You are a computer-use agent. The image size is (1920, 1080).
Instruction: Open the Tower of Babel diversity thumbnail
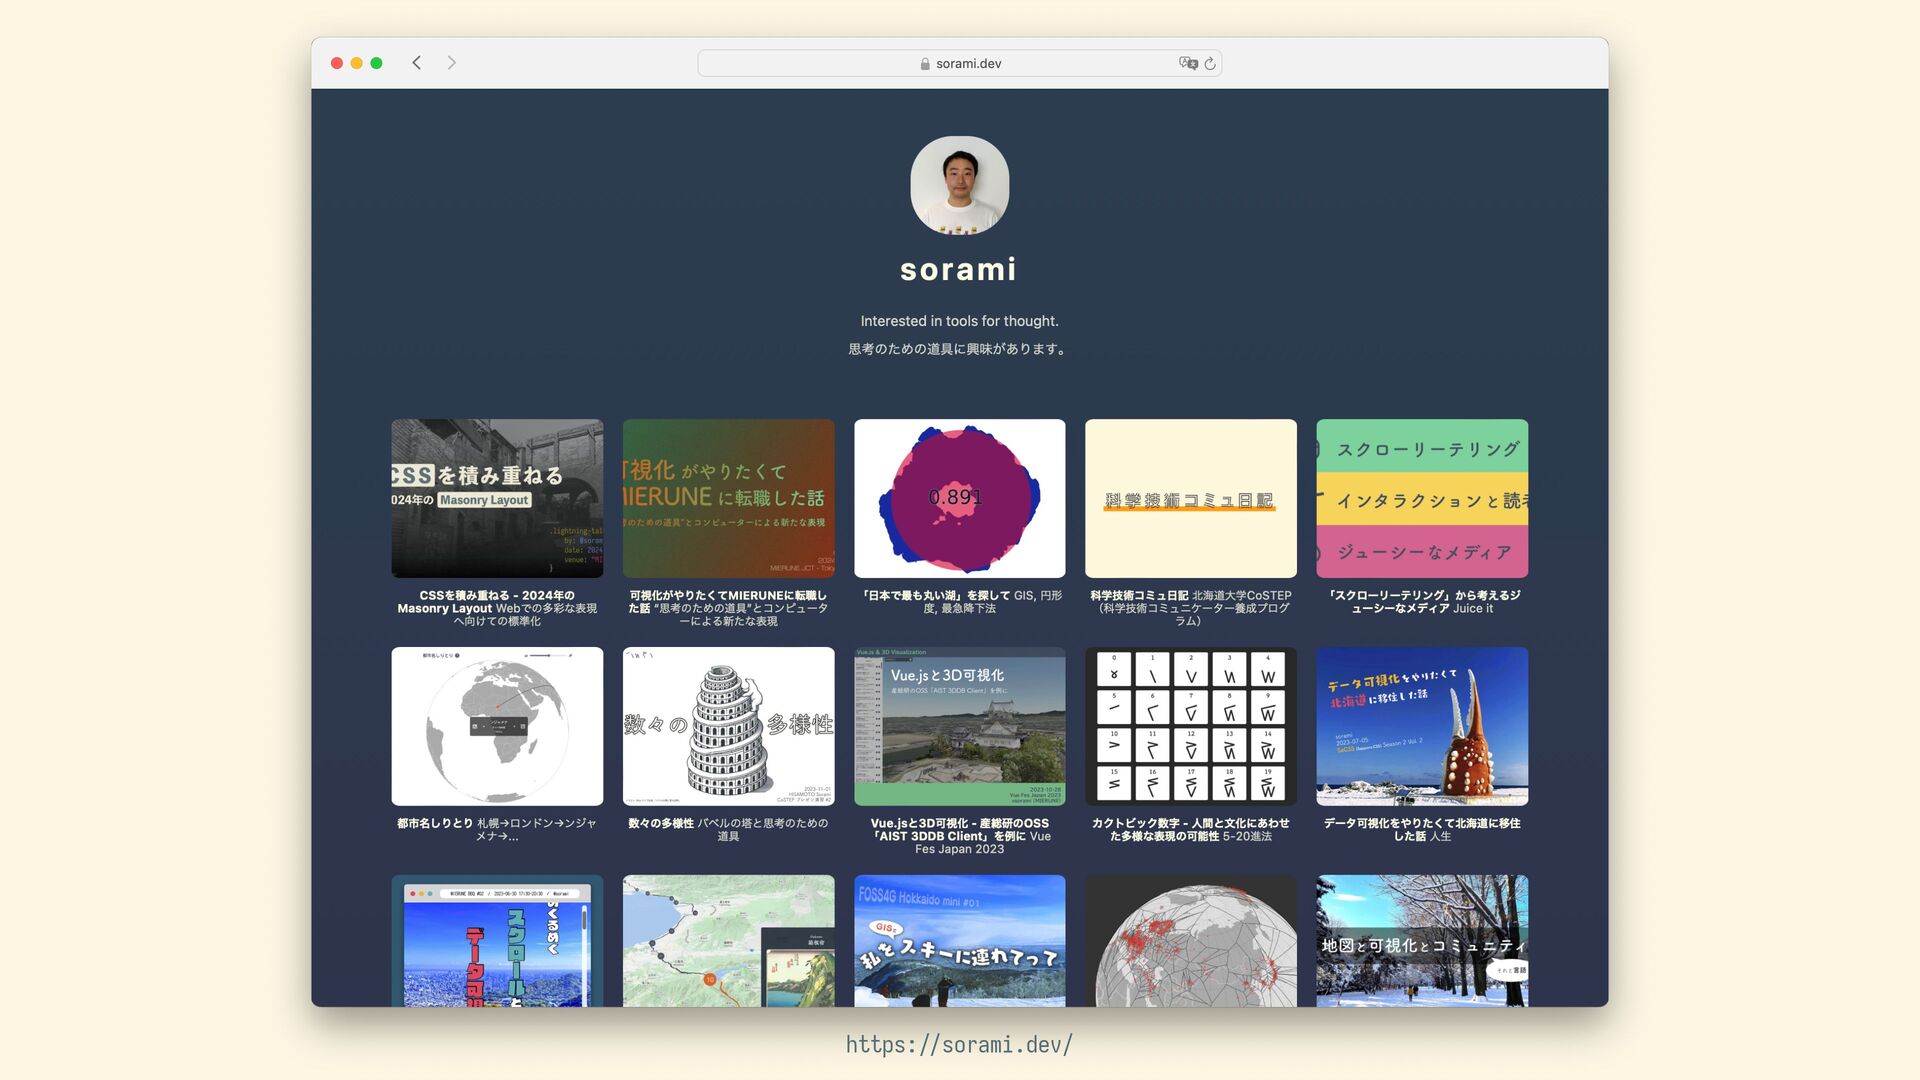[728, 726]
